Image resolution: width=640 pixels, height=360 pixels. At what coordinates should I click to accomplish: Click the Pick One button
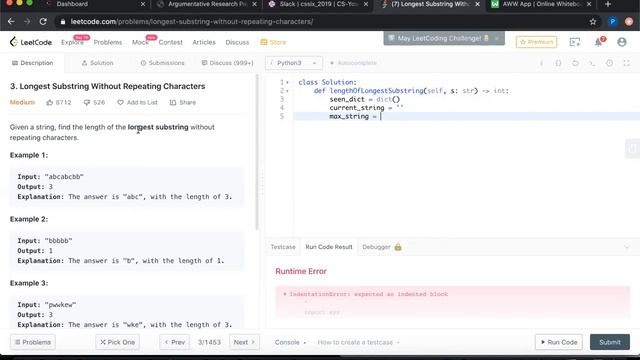(x=118, y=342)
